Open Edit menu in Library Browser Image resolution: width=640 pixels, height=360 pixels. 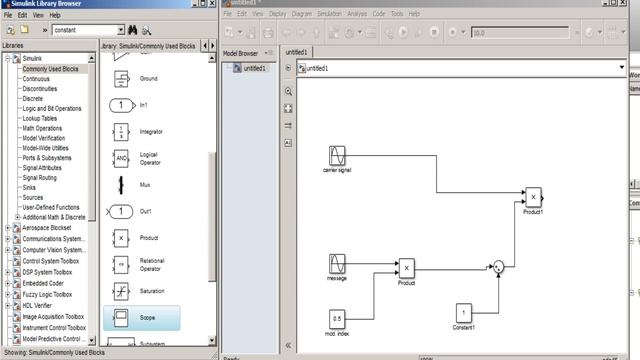click(22, 15)
